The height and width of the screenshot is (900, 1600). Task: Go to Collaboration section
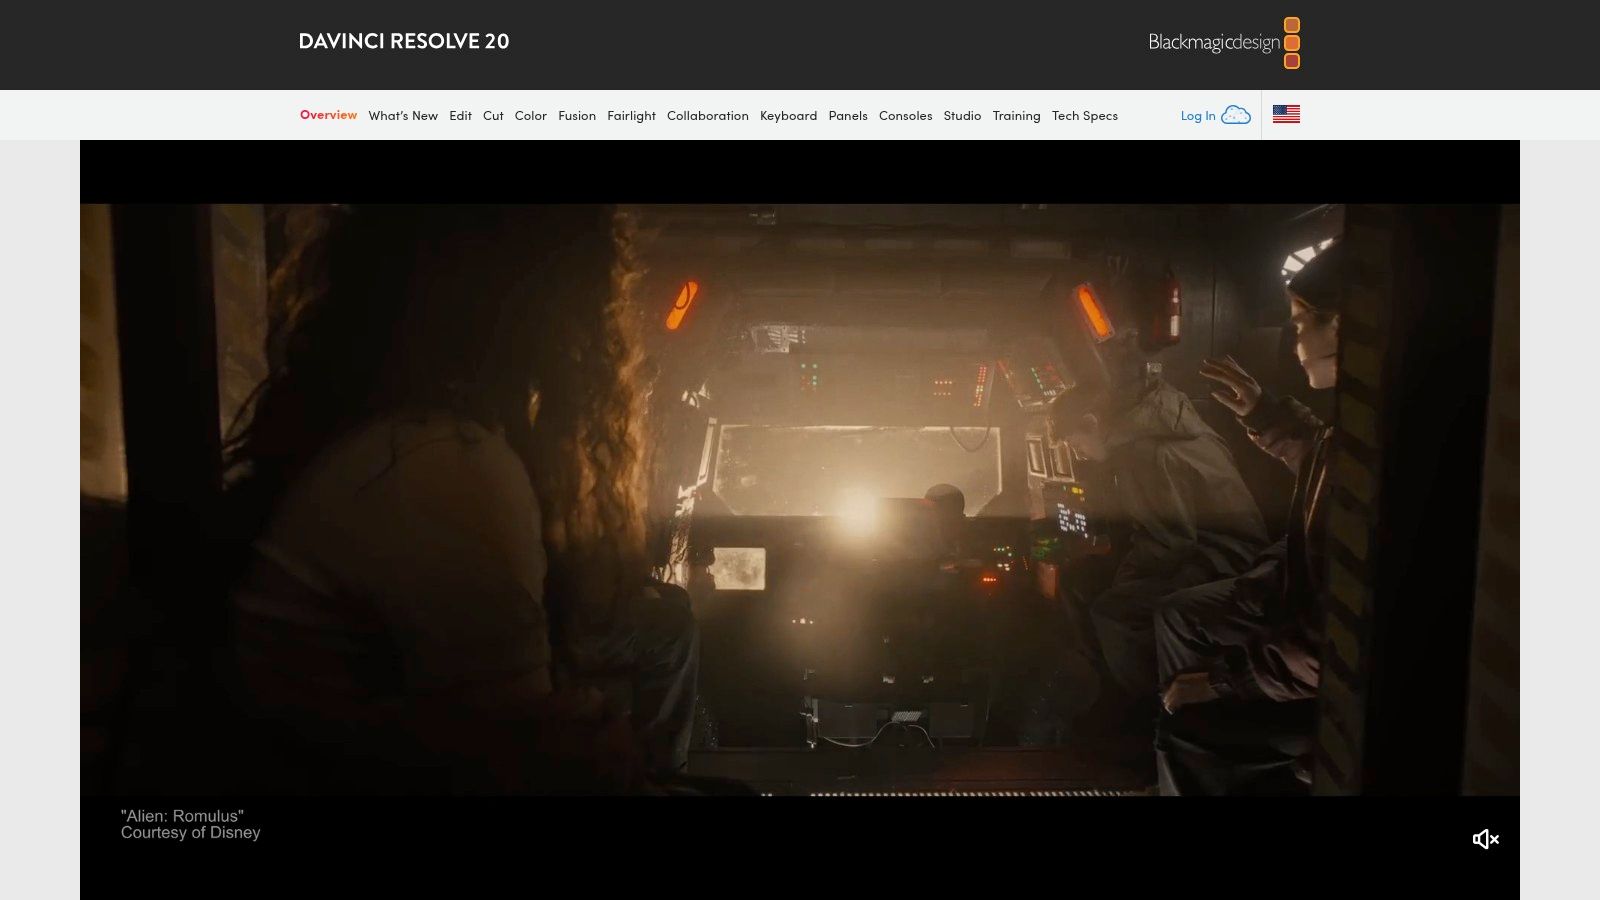[708, 116]
